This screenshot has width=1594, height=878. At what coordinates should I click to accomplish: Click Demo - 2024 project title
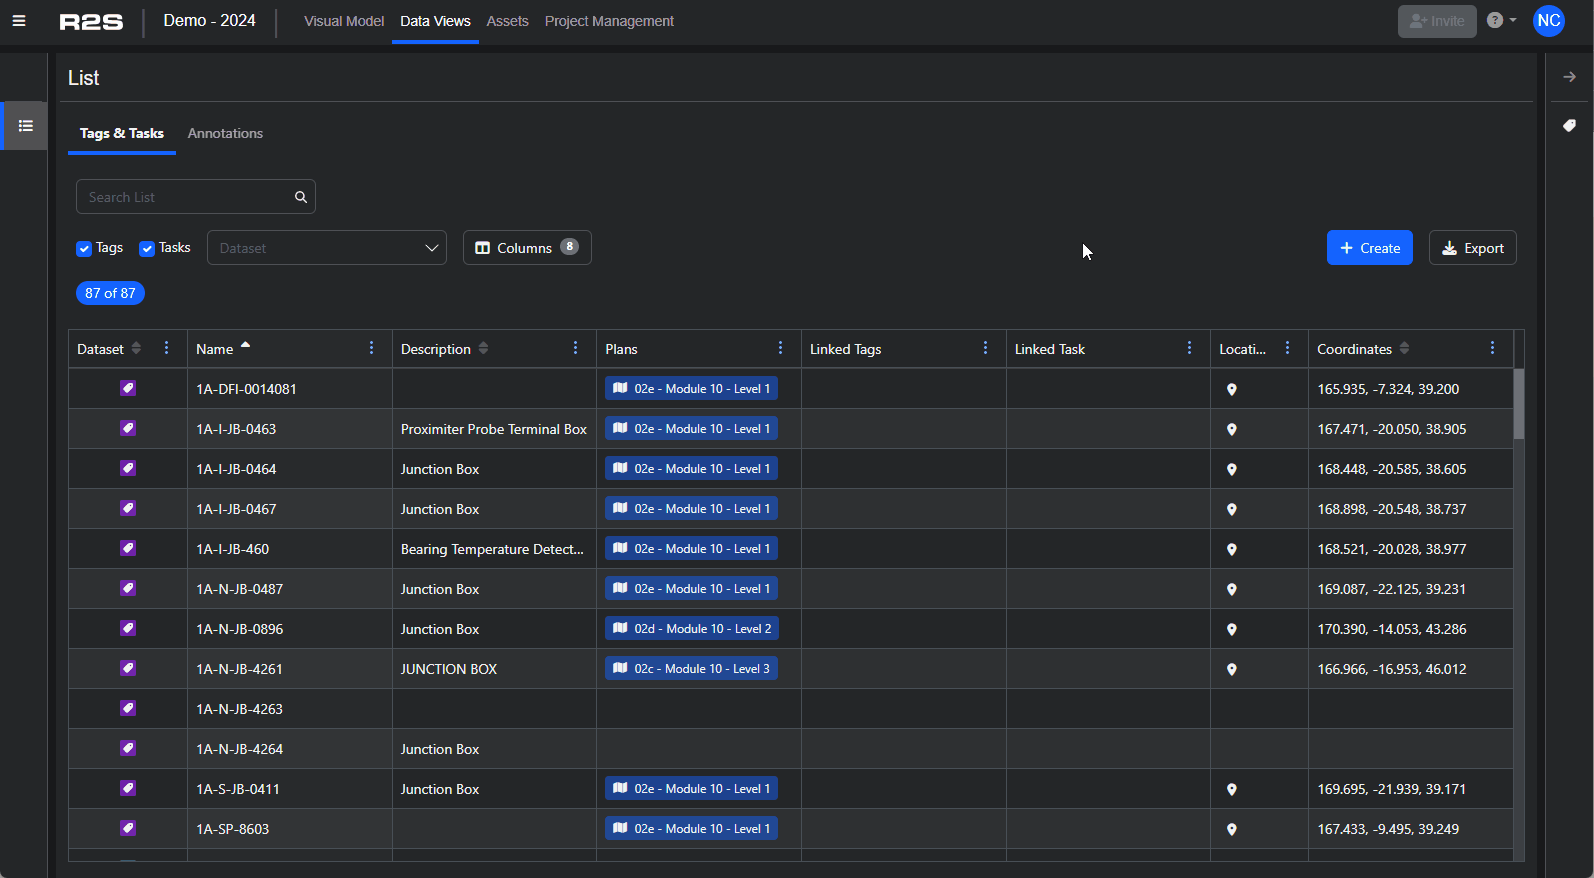pos(209,21)
